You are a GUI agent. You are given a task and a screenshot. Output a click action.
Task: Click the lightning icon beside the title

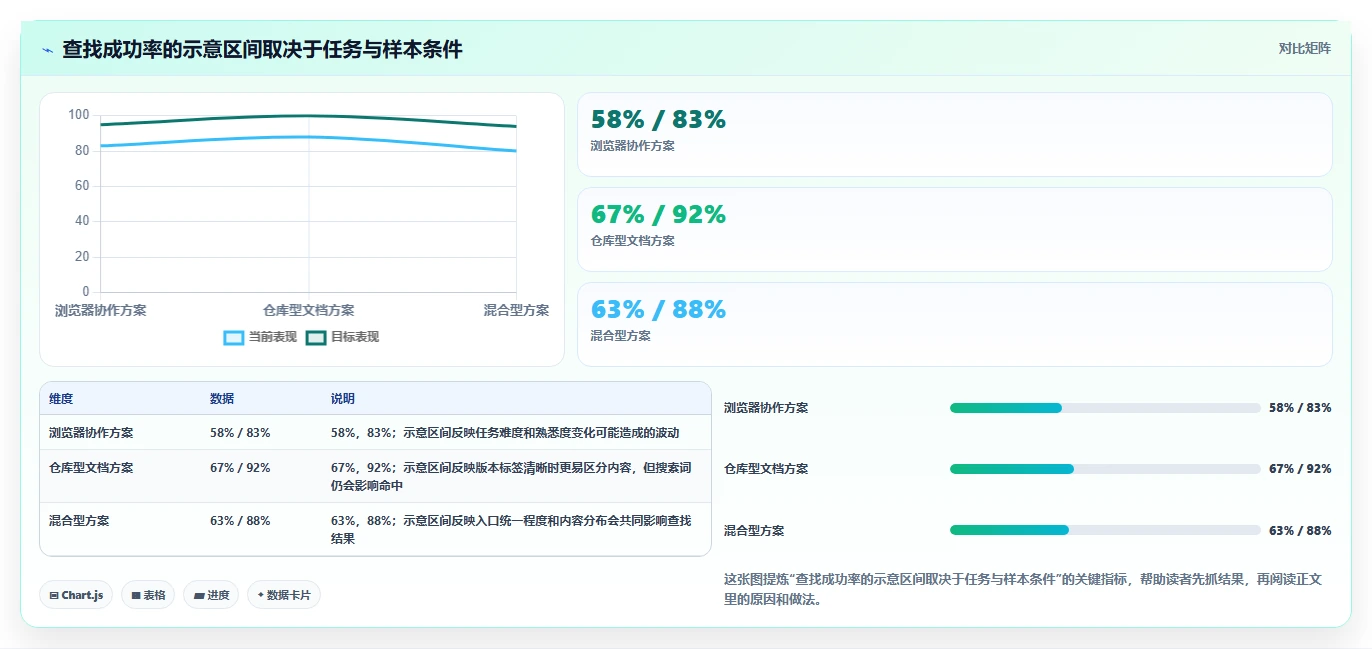coord(47,50)
